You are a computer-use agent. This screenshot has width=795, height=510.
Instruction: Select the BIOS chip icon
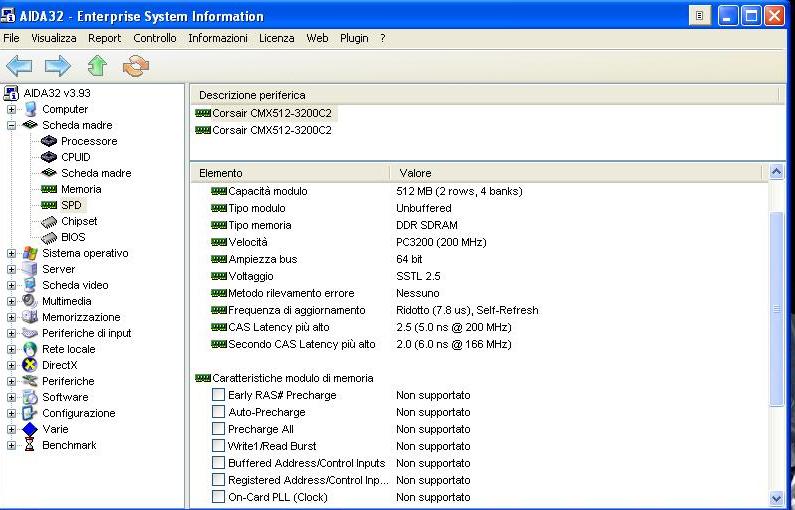click(49, 237)
